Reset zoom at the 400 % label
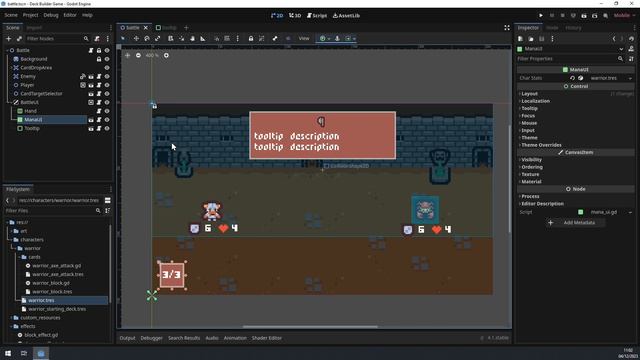Screen dimensions: 640x360 152,55
